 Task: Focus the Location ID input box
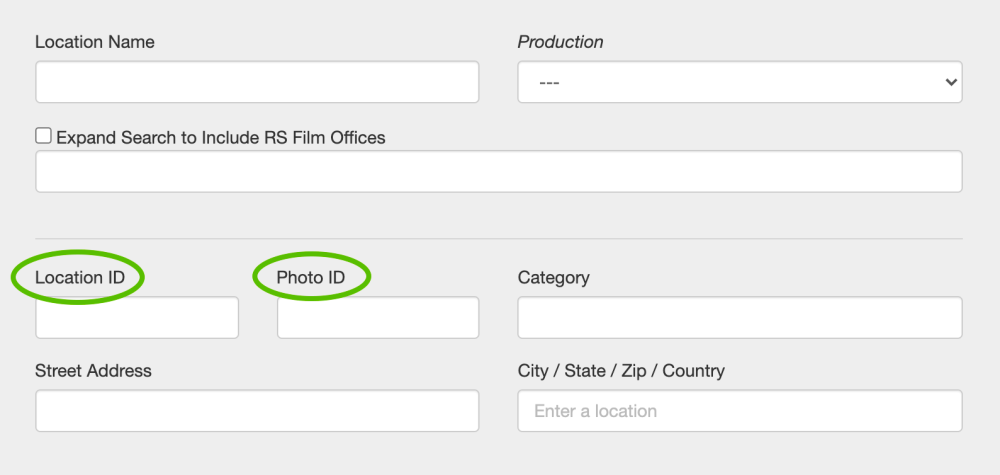[x=137, y=318]
